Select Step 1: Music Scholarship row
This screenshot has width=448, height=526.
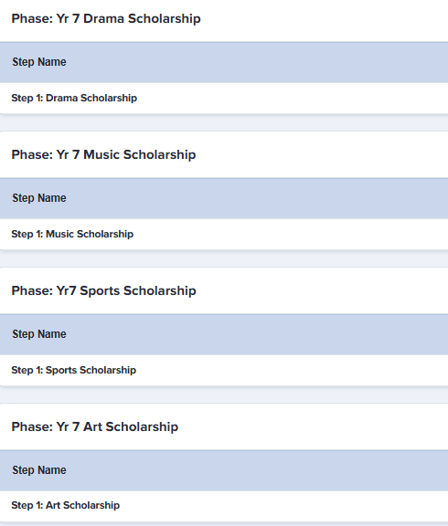(x=224, y=234)
